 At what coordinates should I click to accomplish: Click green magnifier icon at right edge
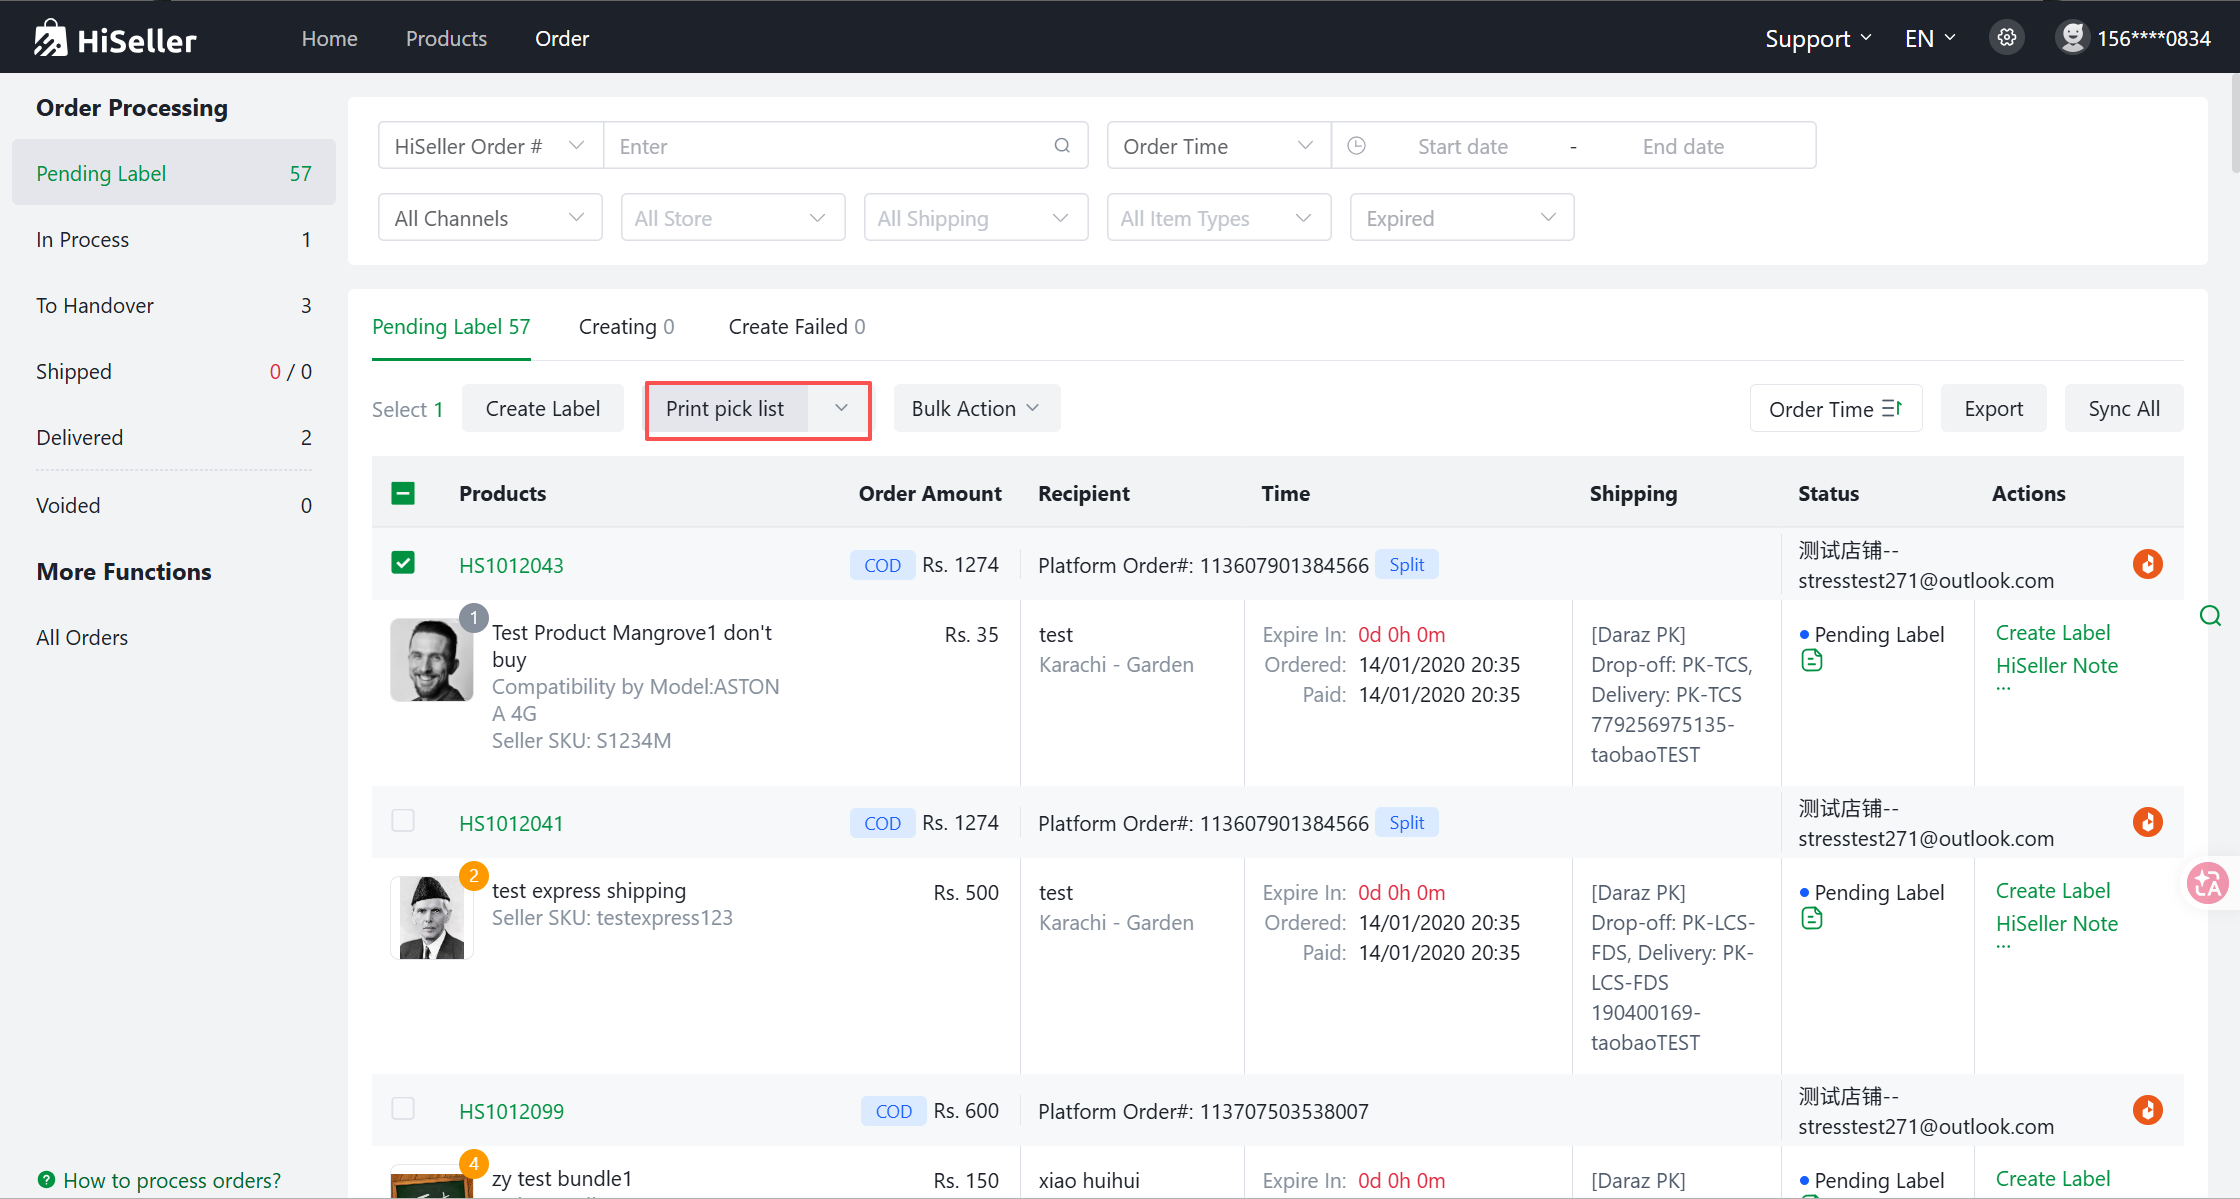point(2210,616)
